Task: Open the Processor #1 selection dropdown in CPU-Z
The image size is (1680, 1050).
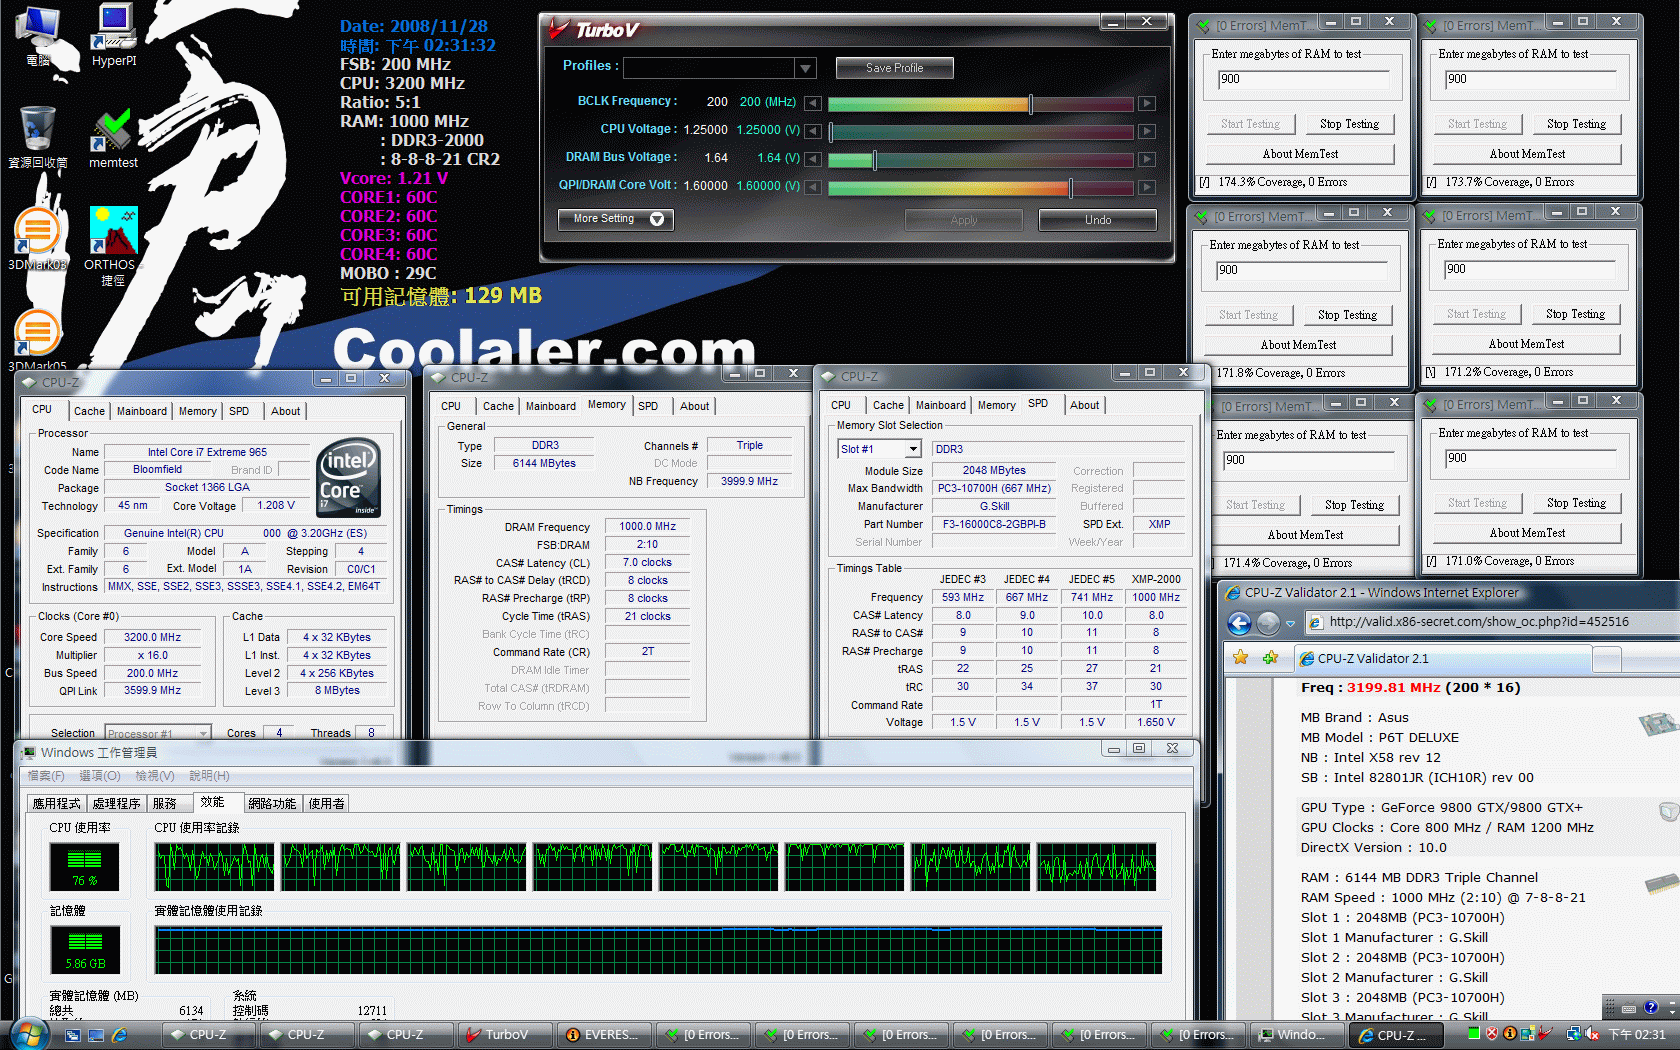Action: (203, 733)
